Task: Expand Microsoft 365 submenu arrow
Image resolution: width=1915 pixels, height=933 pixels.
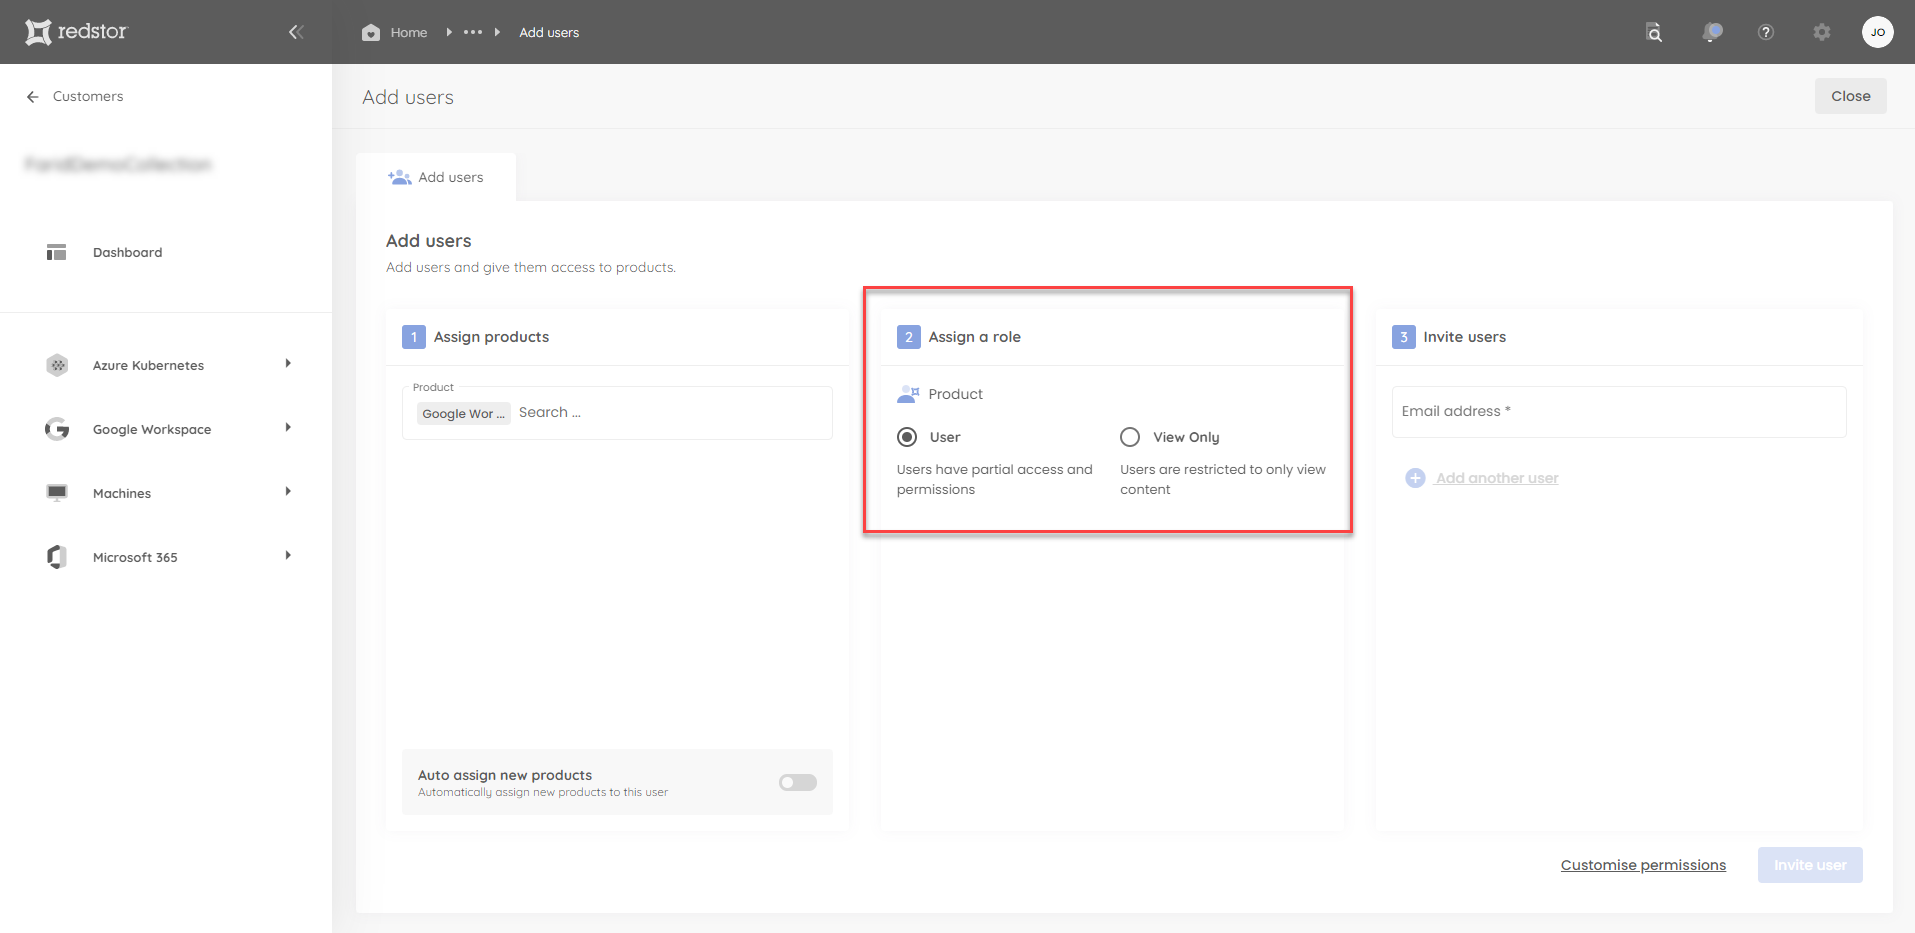Action: point(288,556)
